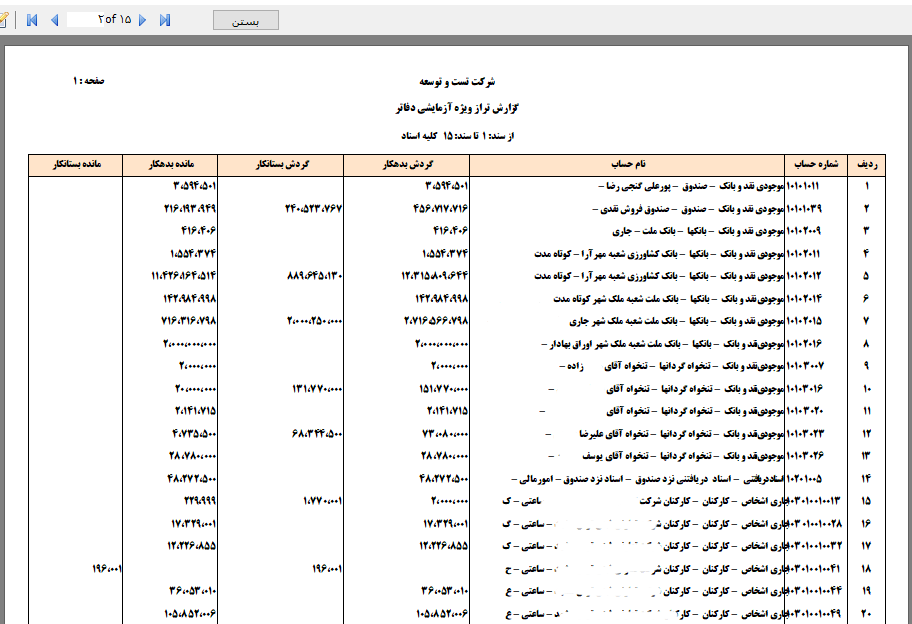The height and width of the screenshot is (624, 912).
Task: Click account name containing تنخواه آقای یوسف
Action: [667, 456]
